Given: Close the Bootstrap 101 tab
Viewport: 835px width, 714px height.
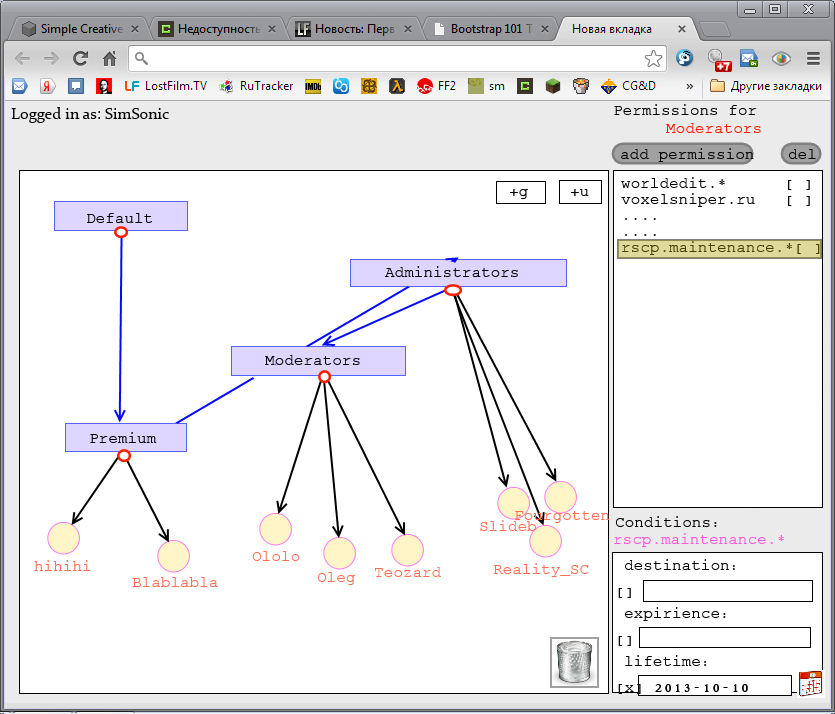Looking at the screenshot, I should [544, 29].
